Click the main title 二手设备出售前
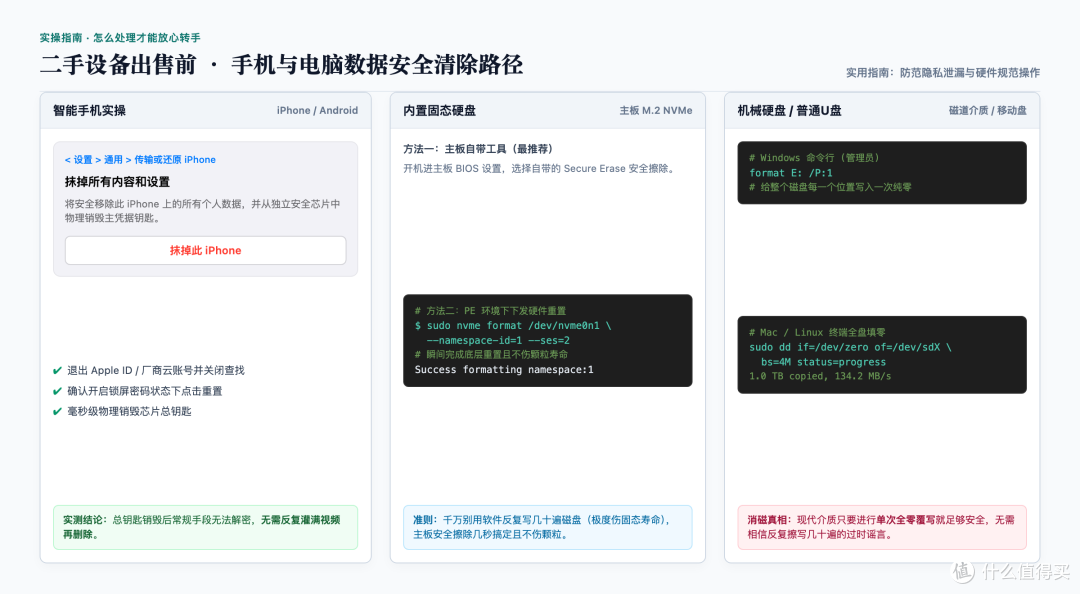Viewport: 1080px width, 594px height. [x=281, y=65]
